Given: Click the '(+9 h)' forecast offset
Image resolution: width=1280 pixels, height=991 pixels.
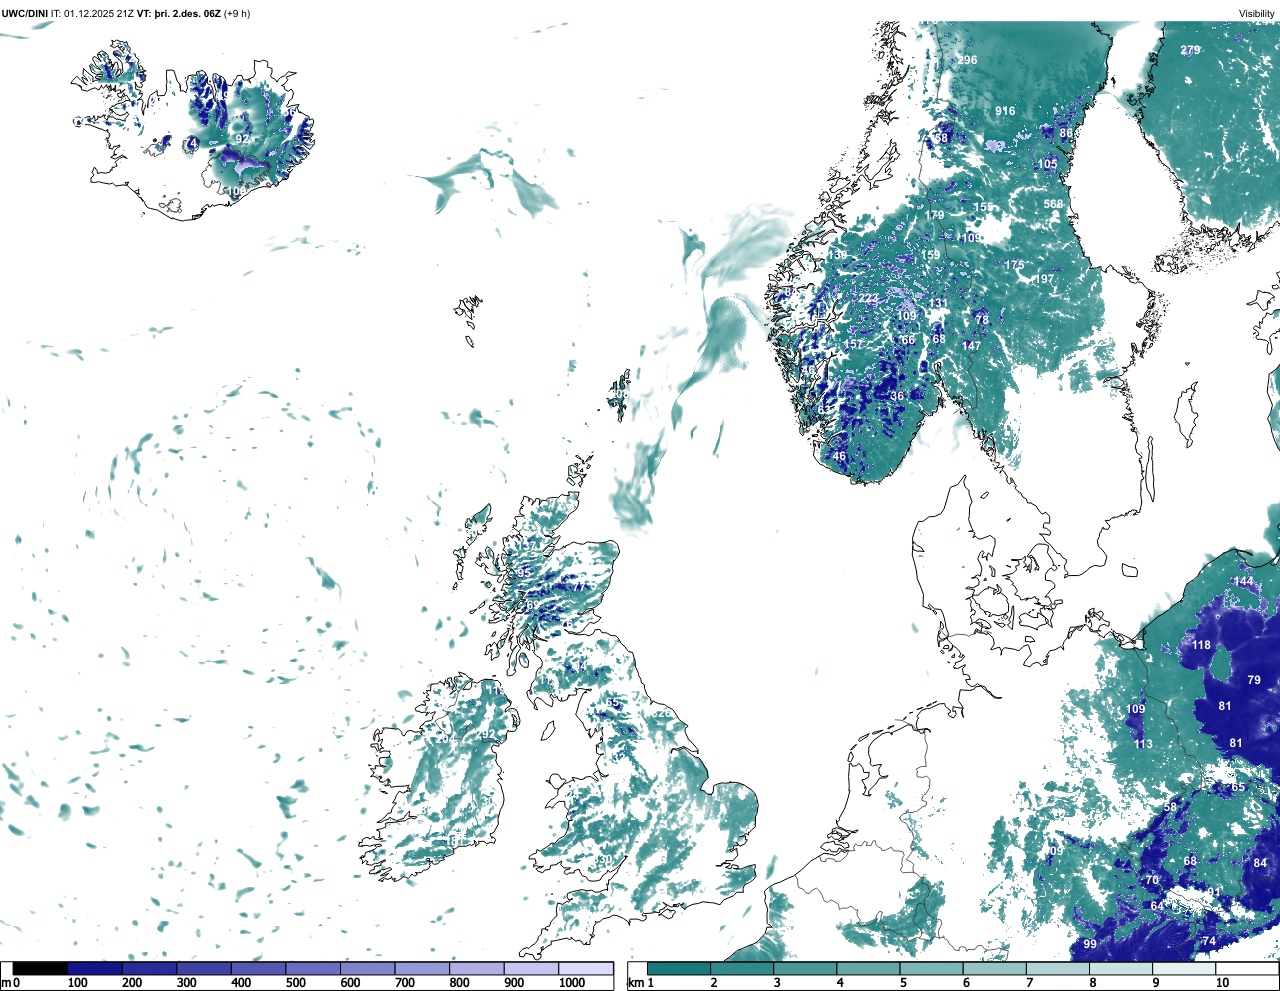Looking at the screenshot, I should point(237,13).
